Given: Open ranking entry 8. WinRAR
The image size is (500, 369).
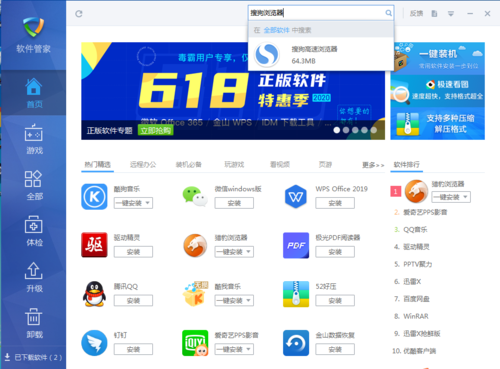Looking at the screenshot, I should click(x=411, y=316).
